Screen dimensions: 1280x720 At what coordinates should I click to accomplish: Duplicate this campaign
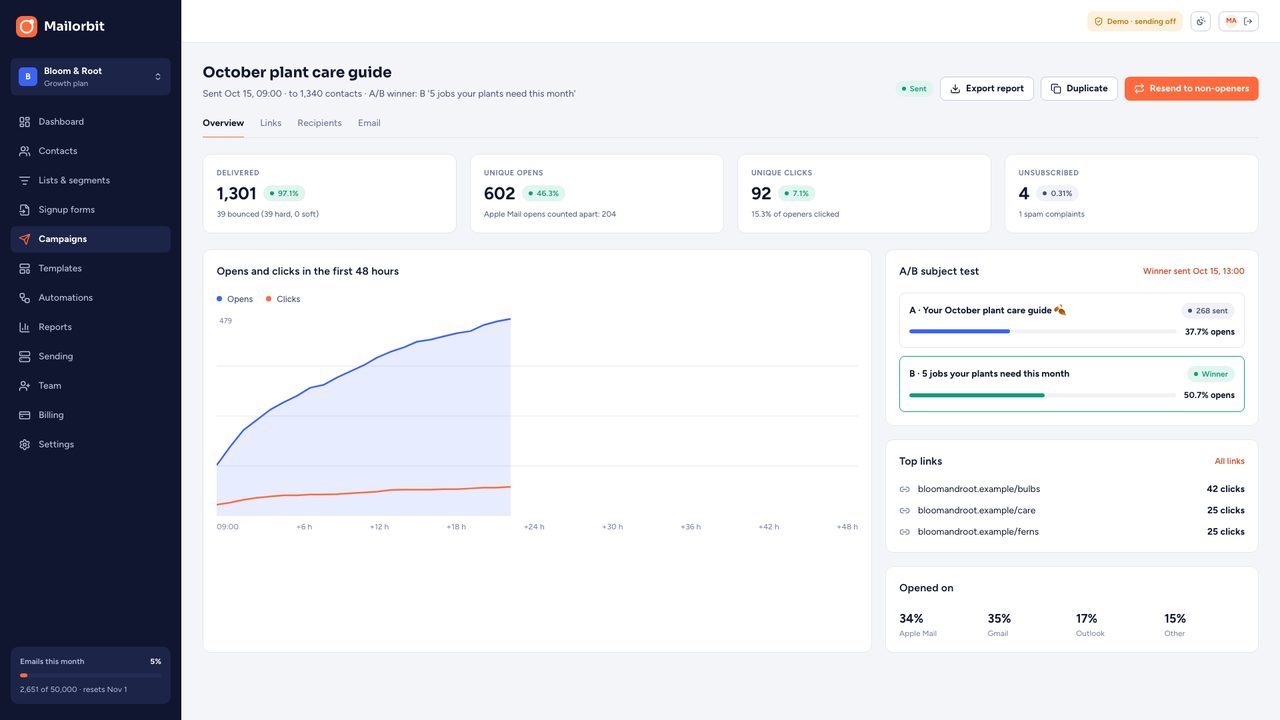(1079, 89)
